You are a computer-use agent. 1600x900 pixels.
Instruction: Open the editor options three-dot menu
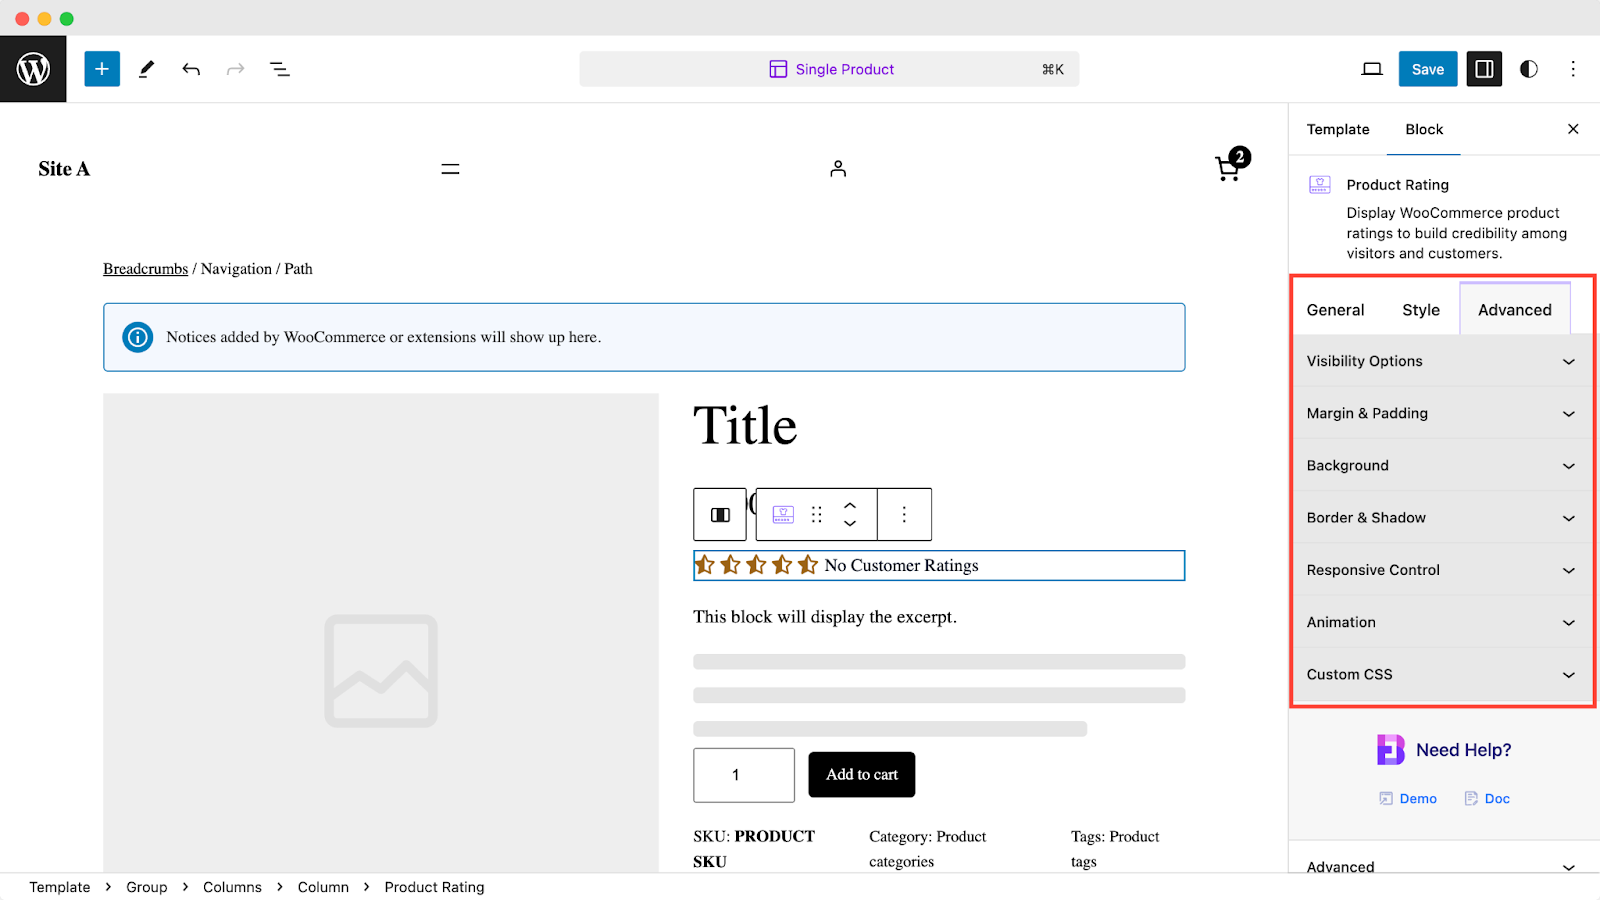pos(1573,69)
